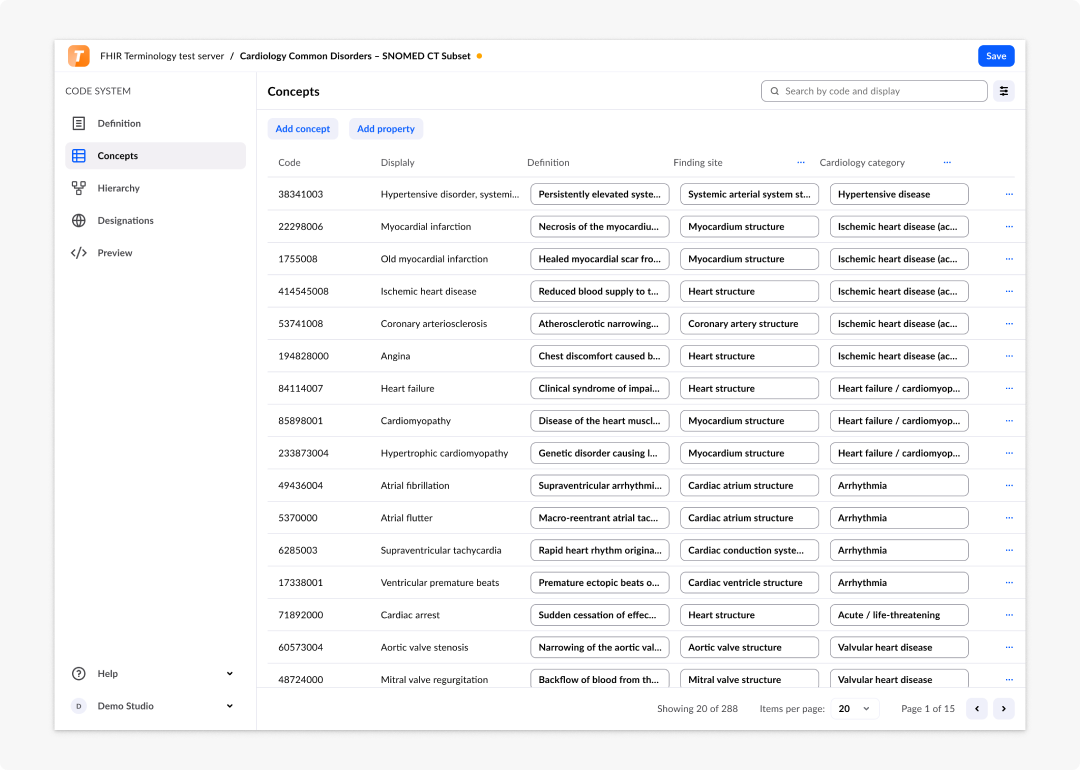The image size is (1080, 770).
Task: Open row actions for Myocardial infarction
Action: [1009, 227]
